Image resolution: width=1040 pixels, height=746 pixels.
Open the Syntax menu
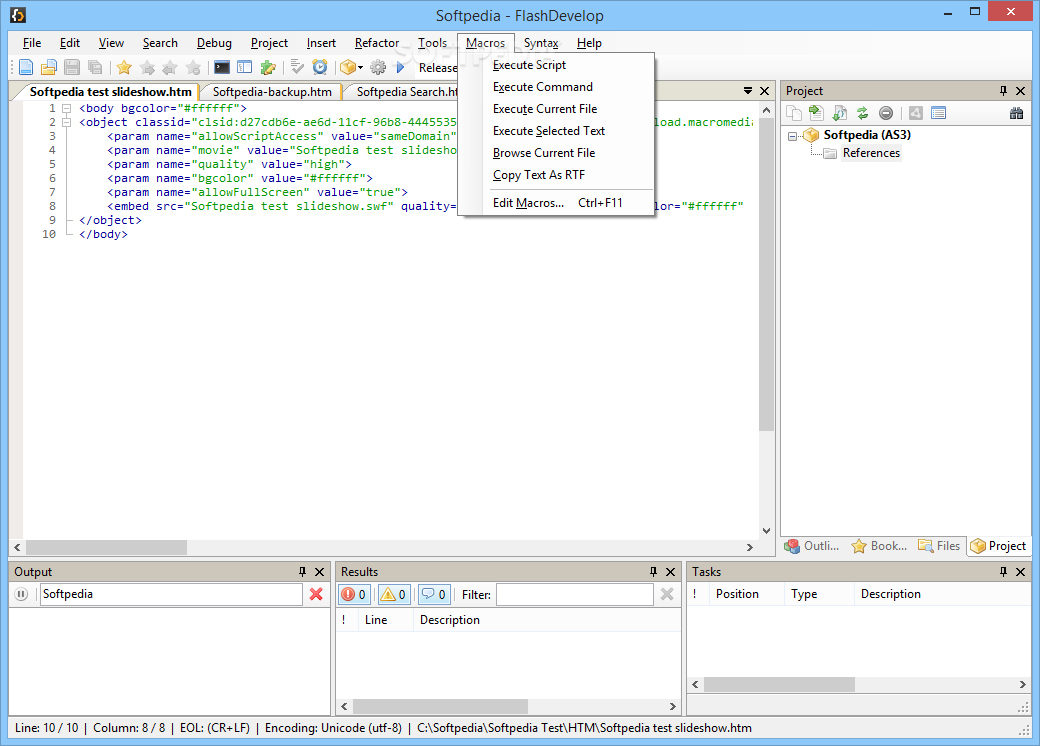click(541, 43)
